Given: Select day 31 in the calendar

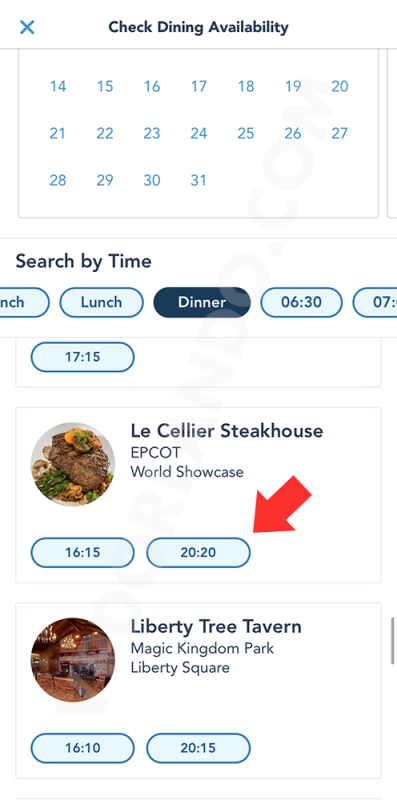Looking at the screenshot, I should pyautogui.click(x=198, y=180).
